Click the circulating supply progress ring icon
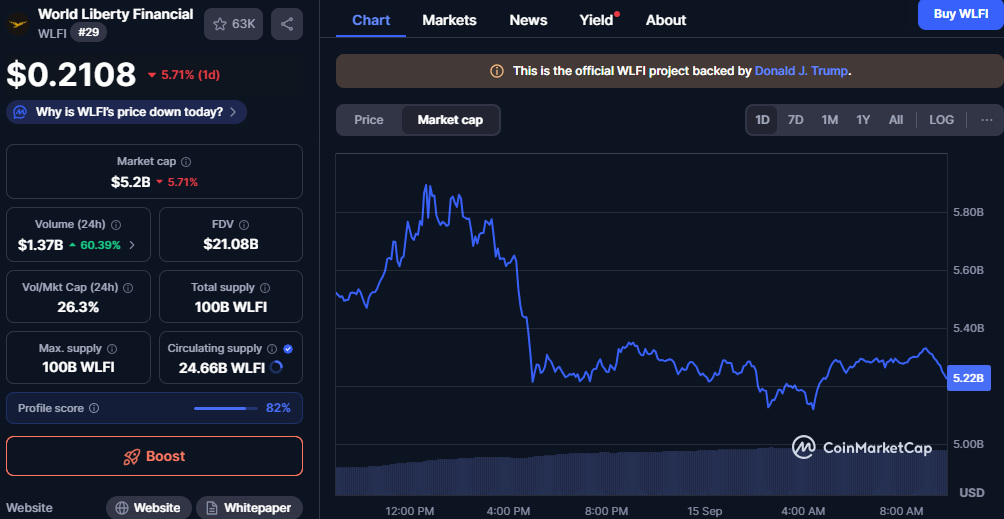The width and height of the screenshot is (1004, 519). 277,367
